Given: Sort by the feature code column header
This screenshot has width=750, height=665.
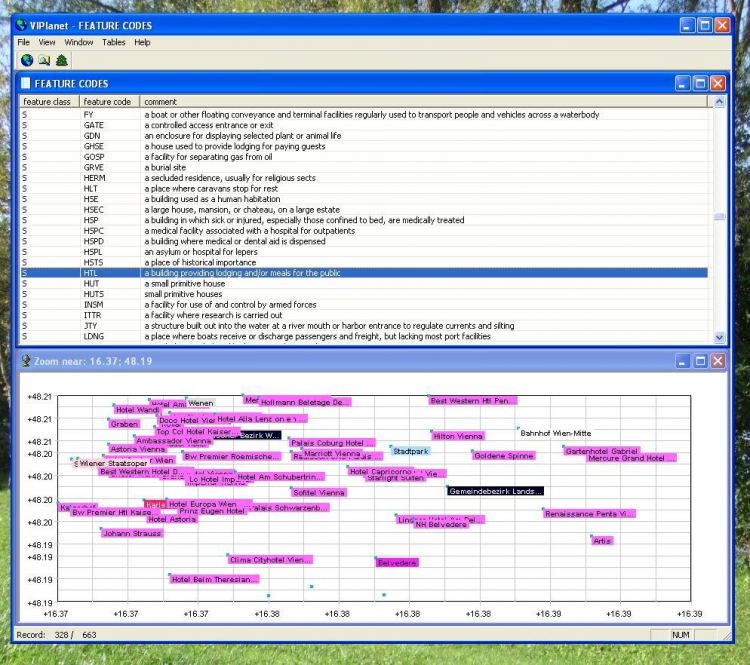Looking at the screenshot, I should coord(110,101).
